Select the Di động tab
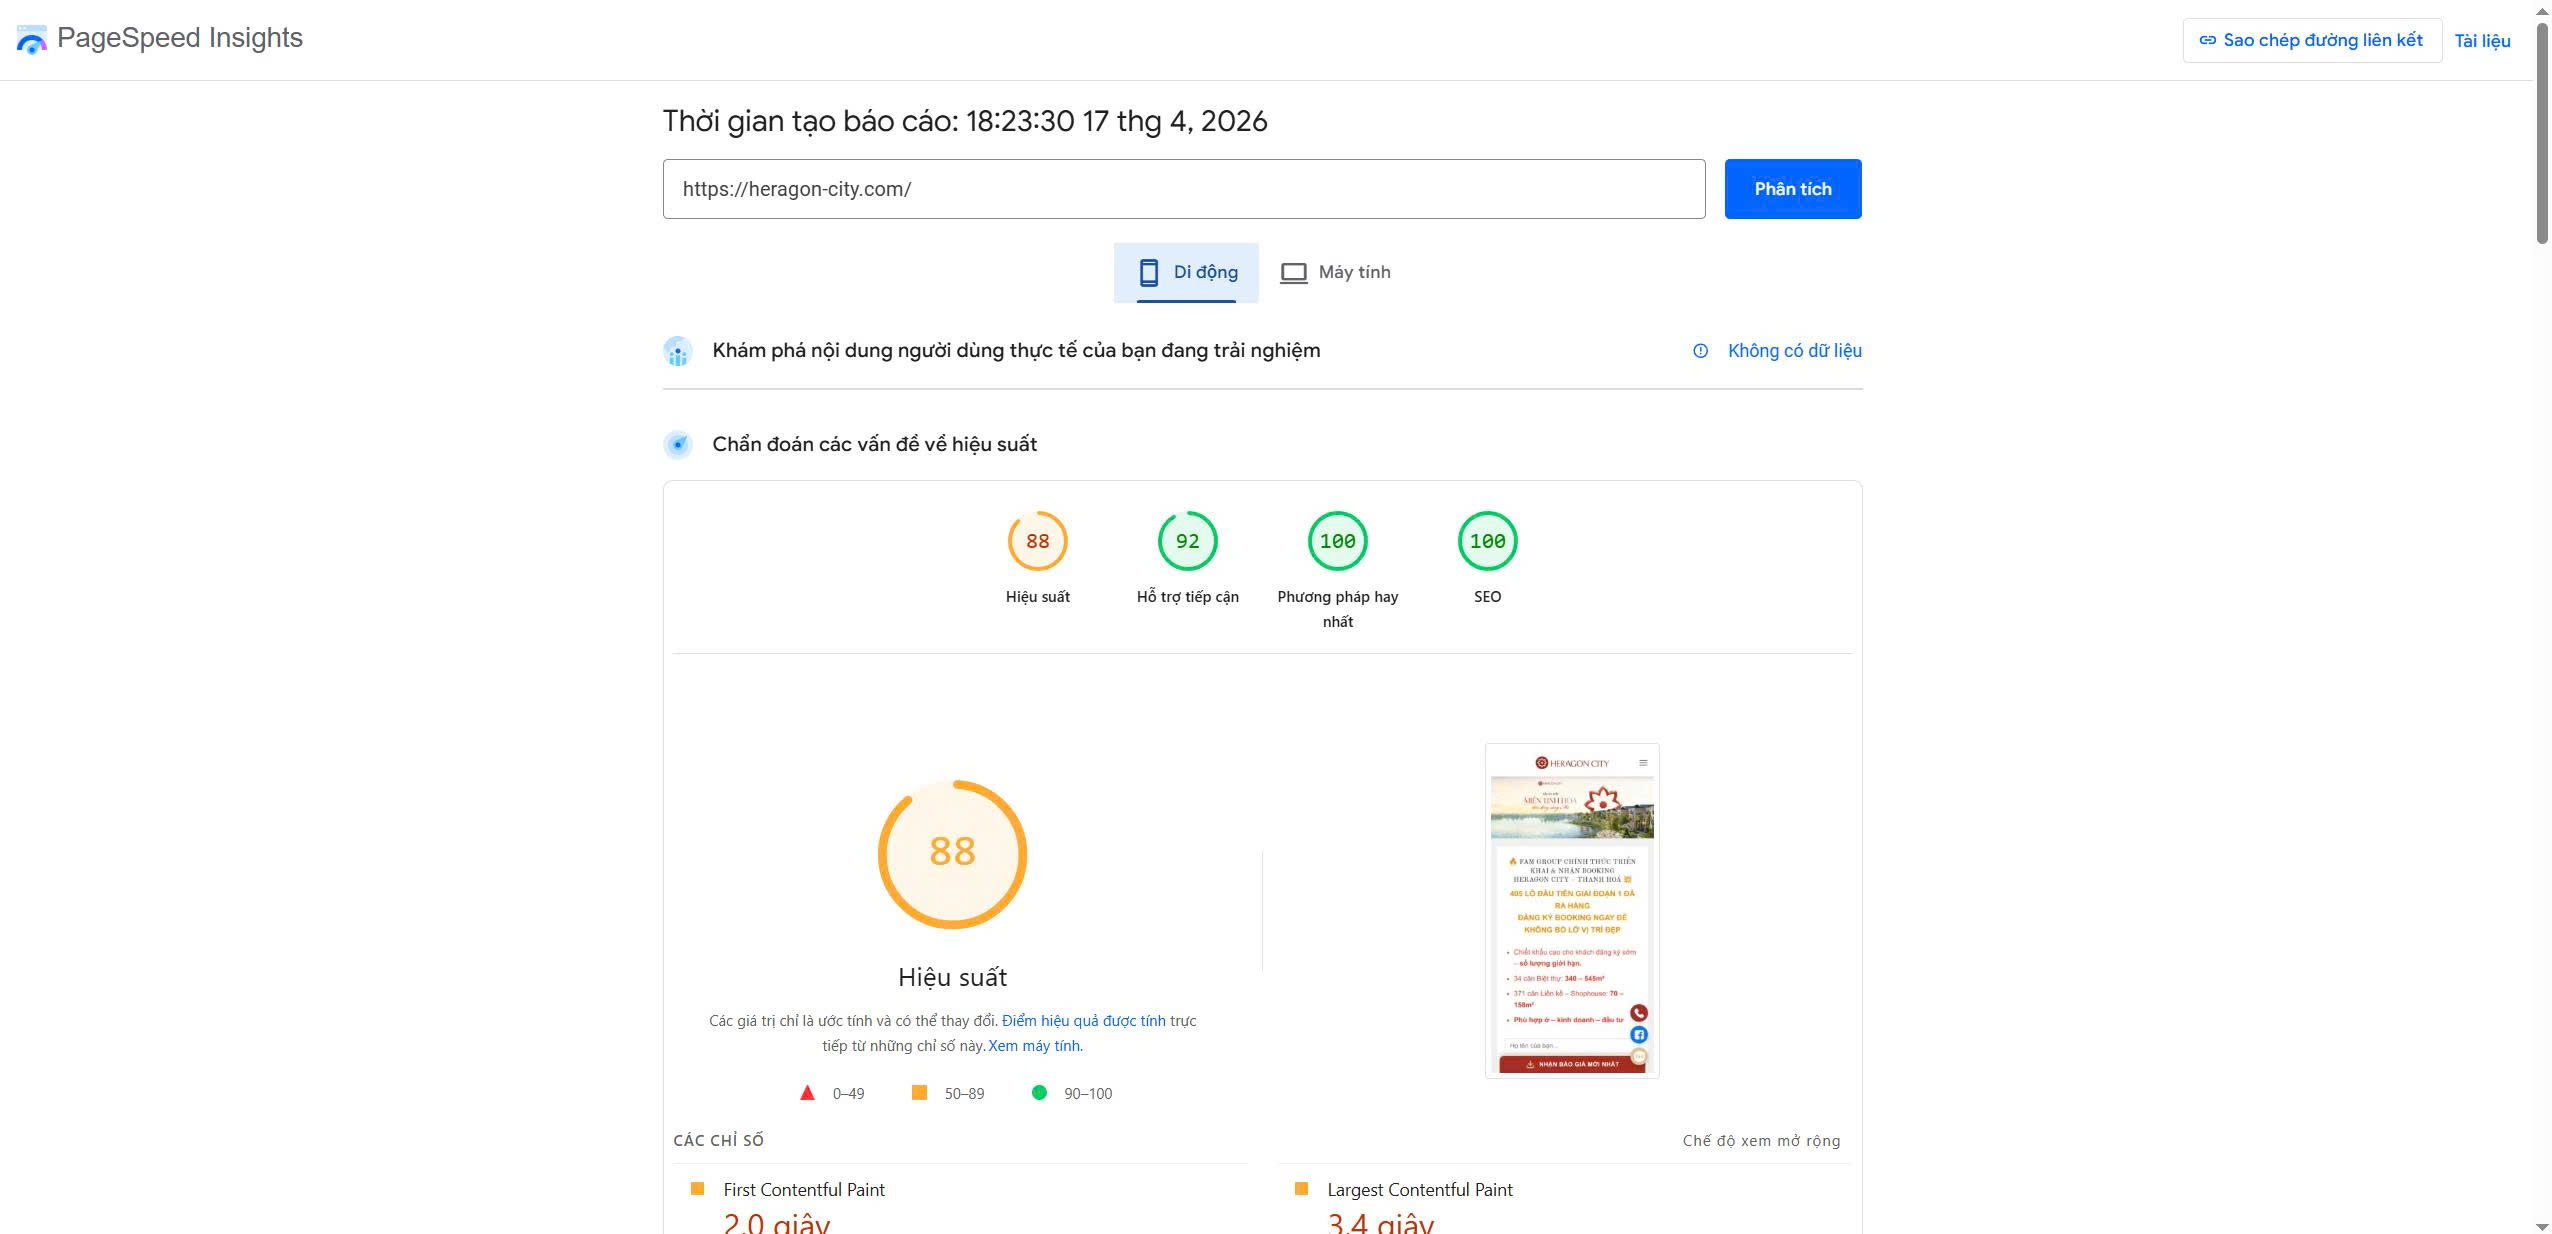2552x1234 pixels. pyautogui.click(x=1186, y=271)
